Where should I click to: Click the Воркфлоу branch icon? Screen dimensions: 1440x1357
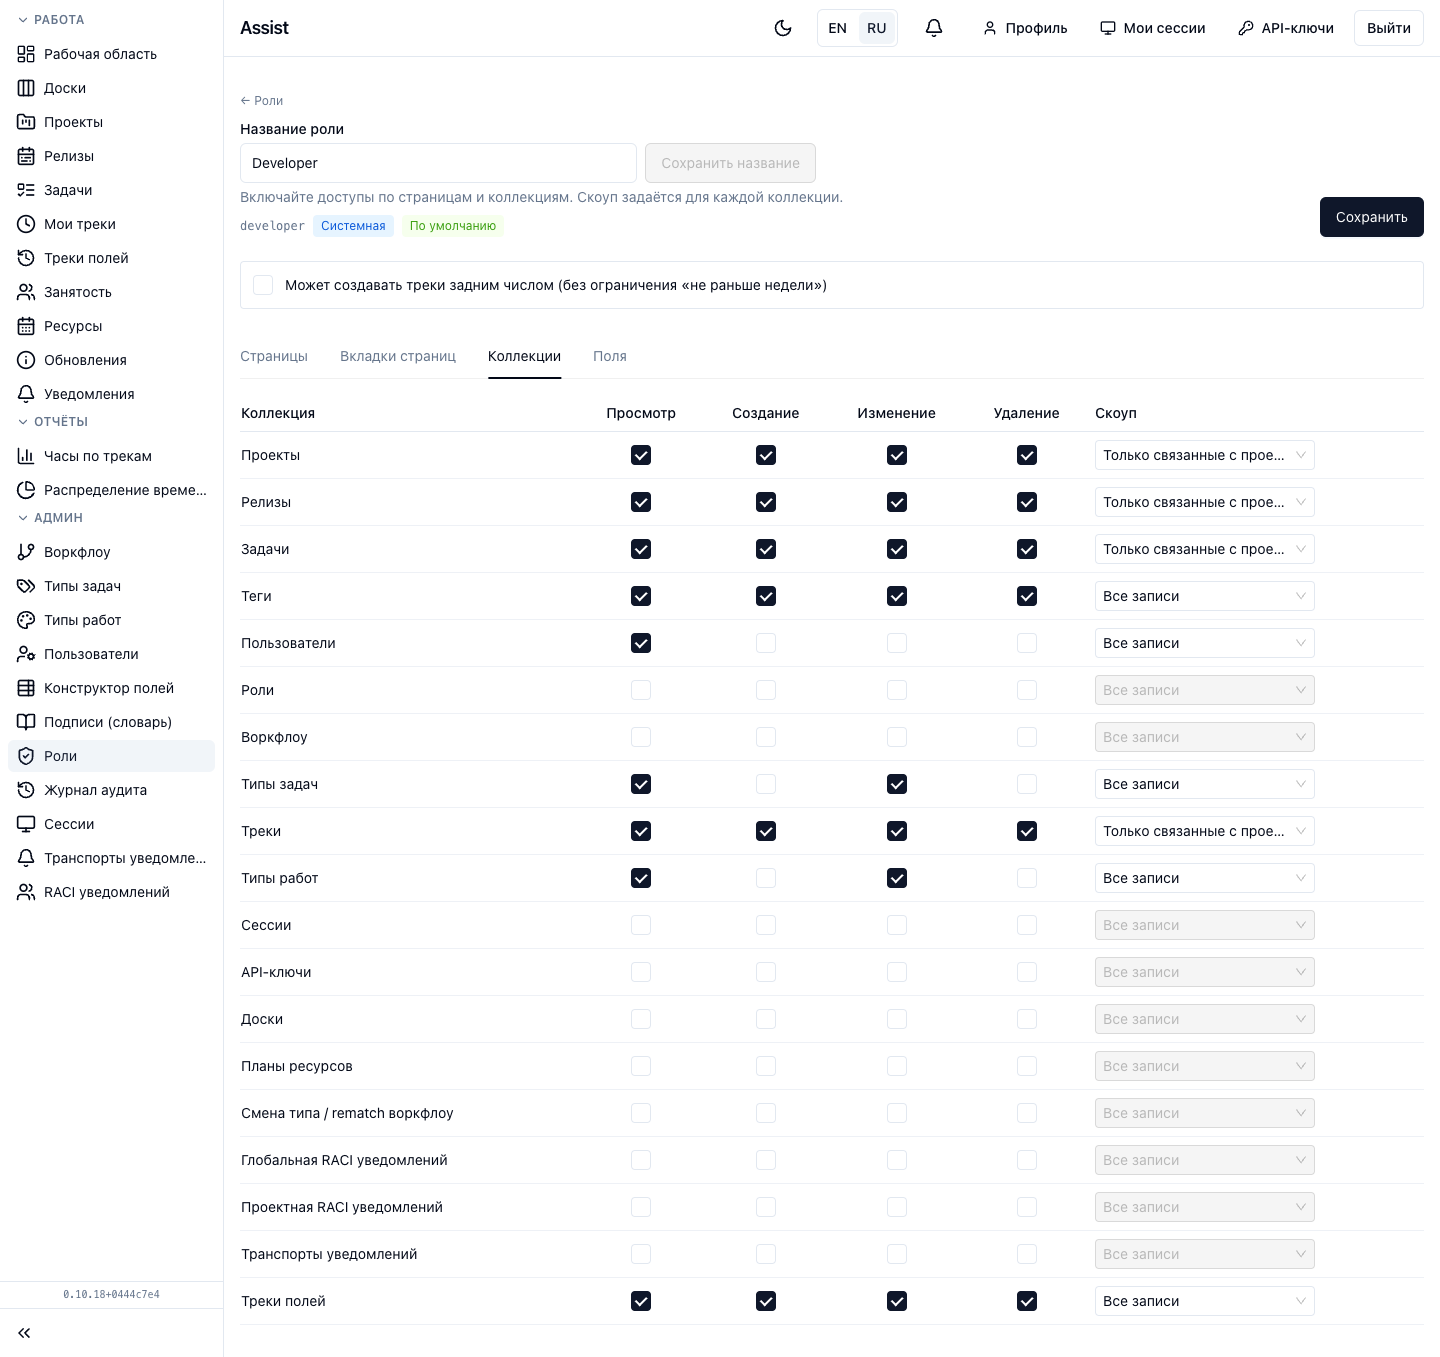(x=26, y=552)
